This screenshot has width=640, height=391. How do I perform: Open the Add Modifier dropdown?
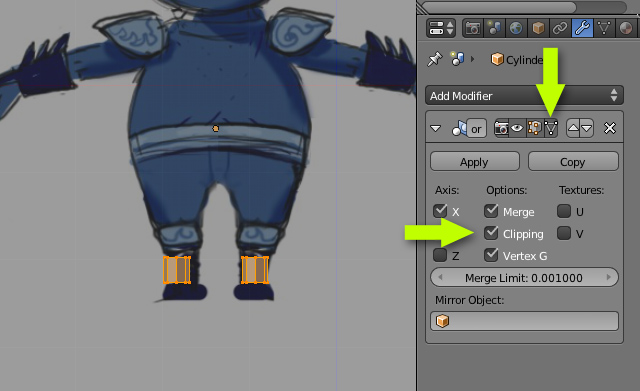click(524, 96)
